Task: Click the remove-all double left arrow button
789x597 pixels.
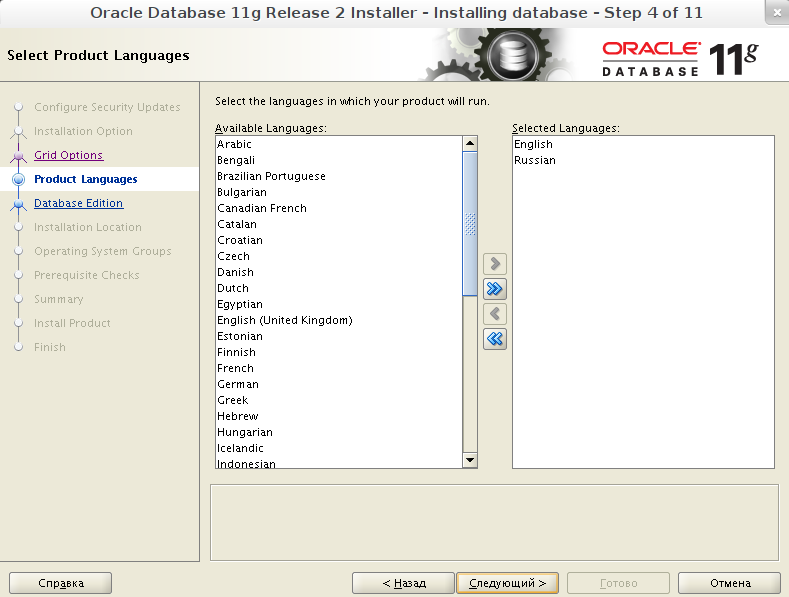Action: click(494, 339)
